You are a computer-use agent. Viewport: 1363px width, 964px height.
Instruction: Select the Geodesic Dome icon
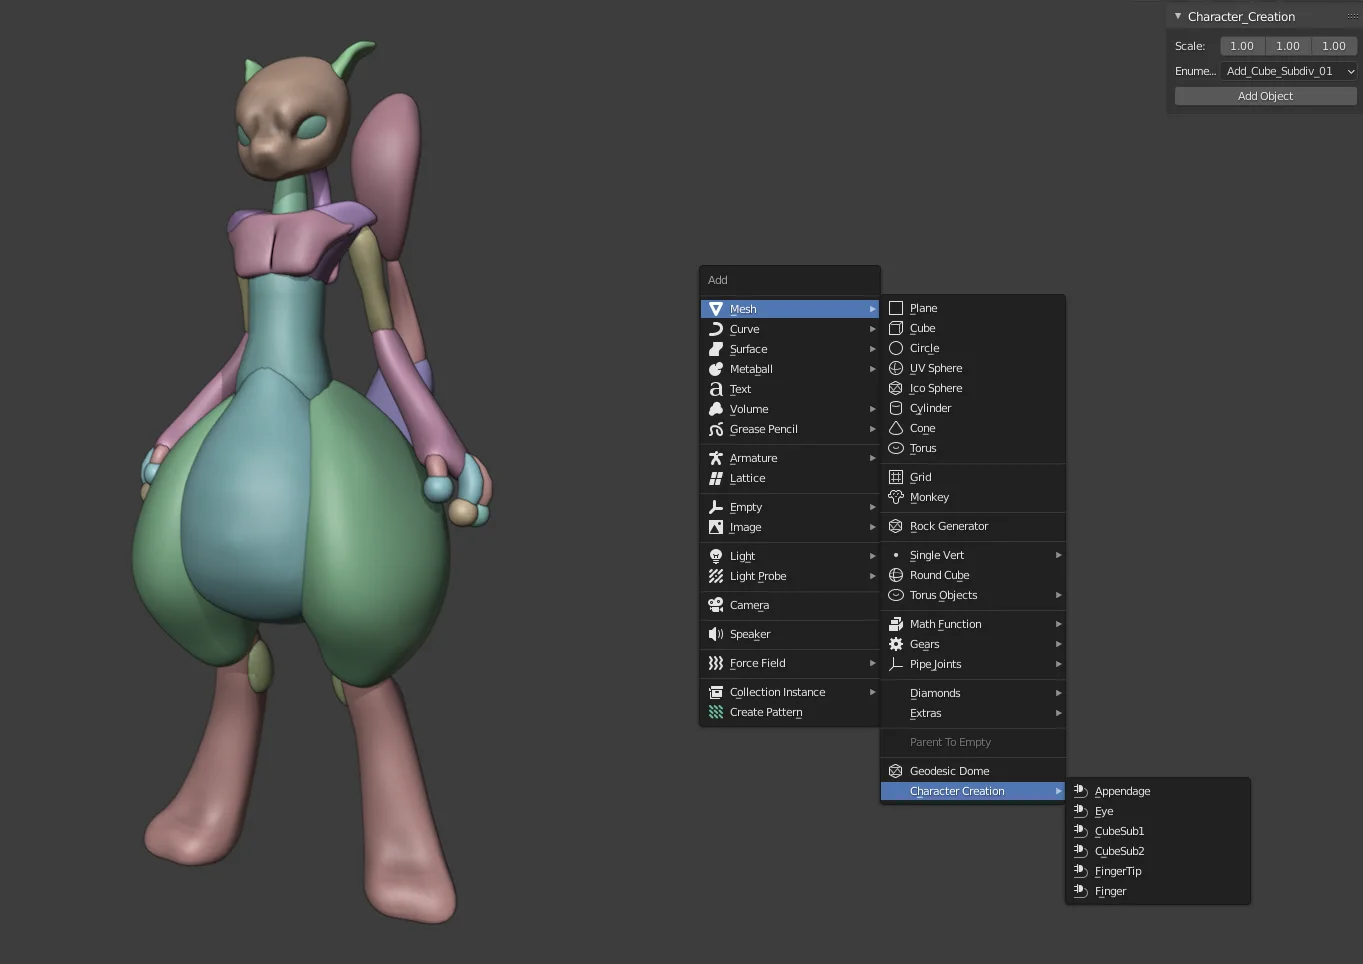point(897,770)
